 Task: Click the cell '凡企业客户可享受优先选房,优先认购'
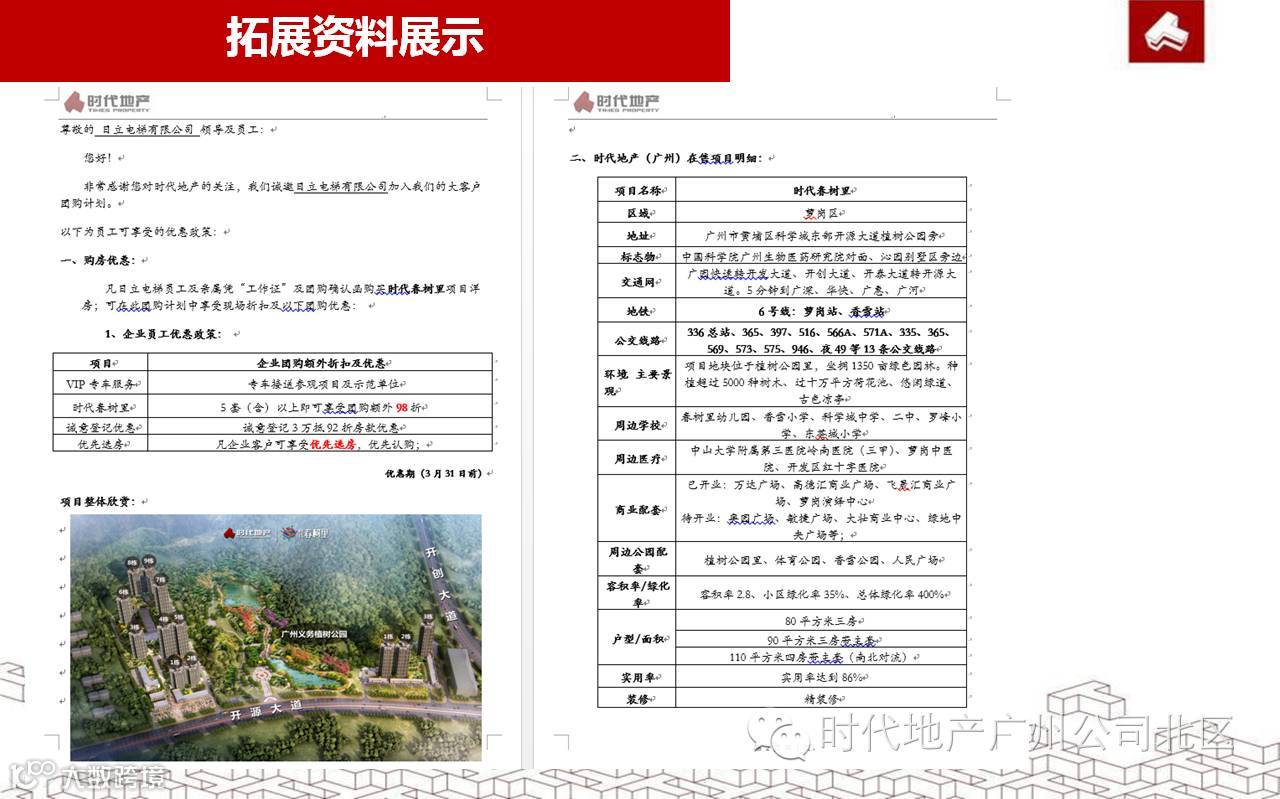click(x=320, y=443)
